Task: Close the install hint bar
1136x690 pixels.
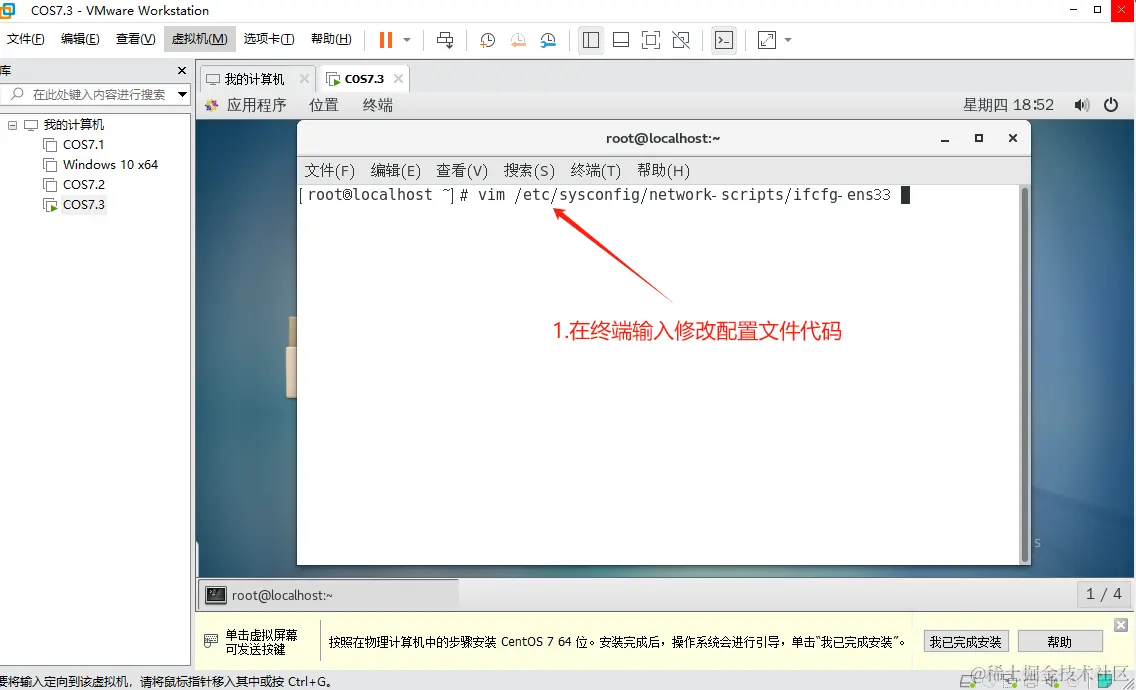Action: click(x=1121, y=625)
